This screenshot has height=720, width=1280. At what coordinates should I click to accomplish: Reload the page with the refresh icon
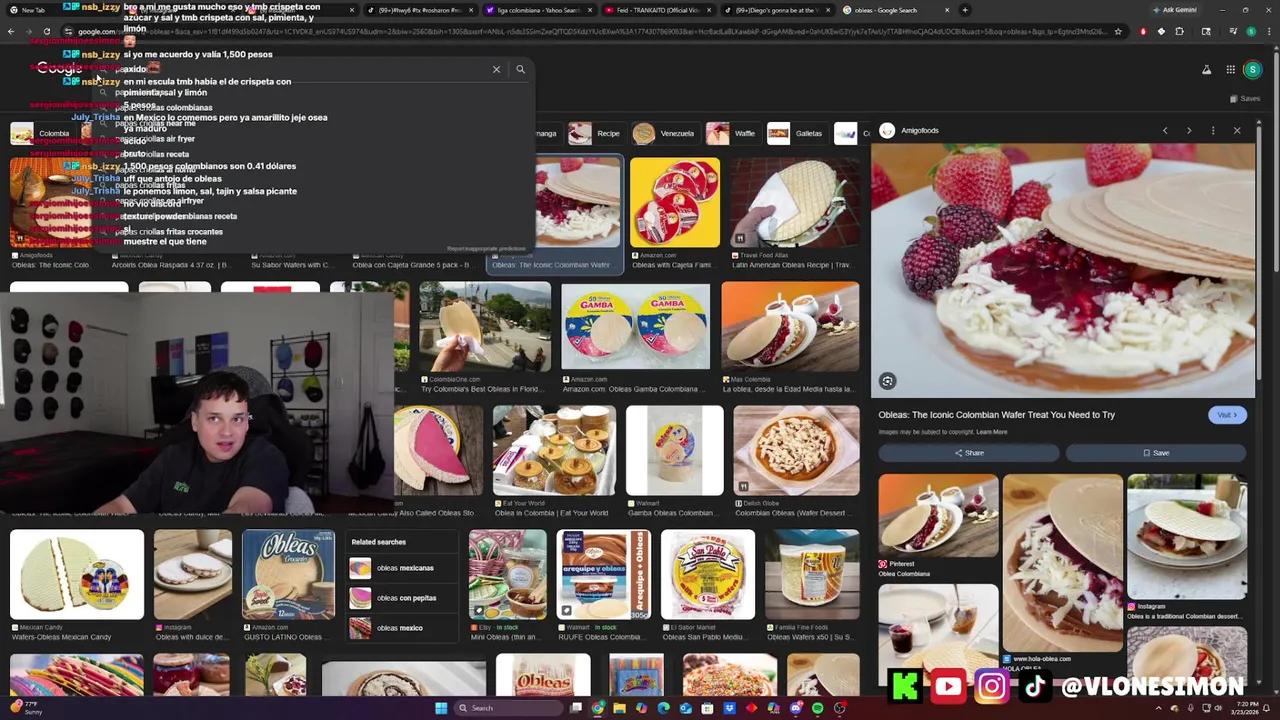46,31
